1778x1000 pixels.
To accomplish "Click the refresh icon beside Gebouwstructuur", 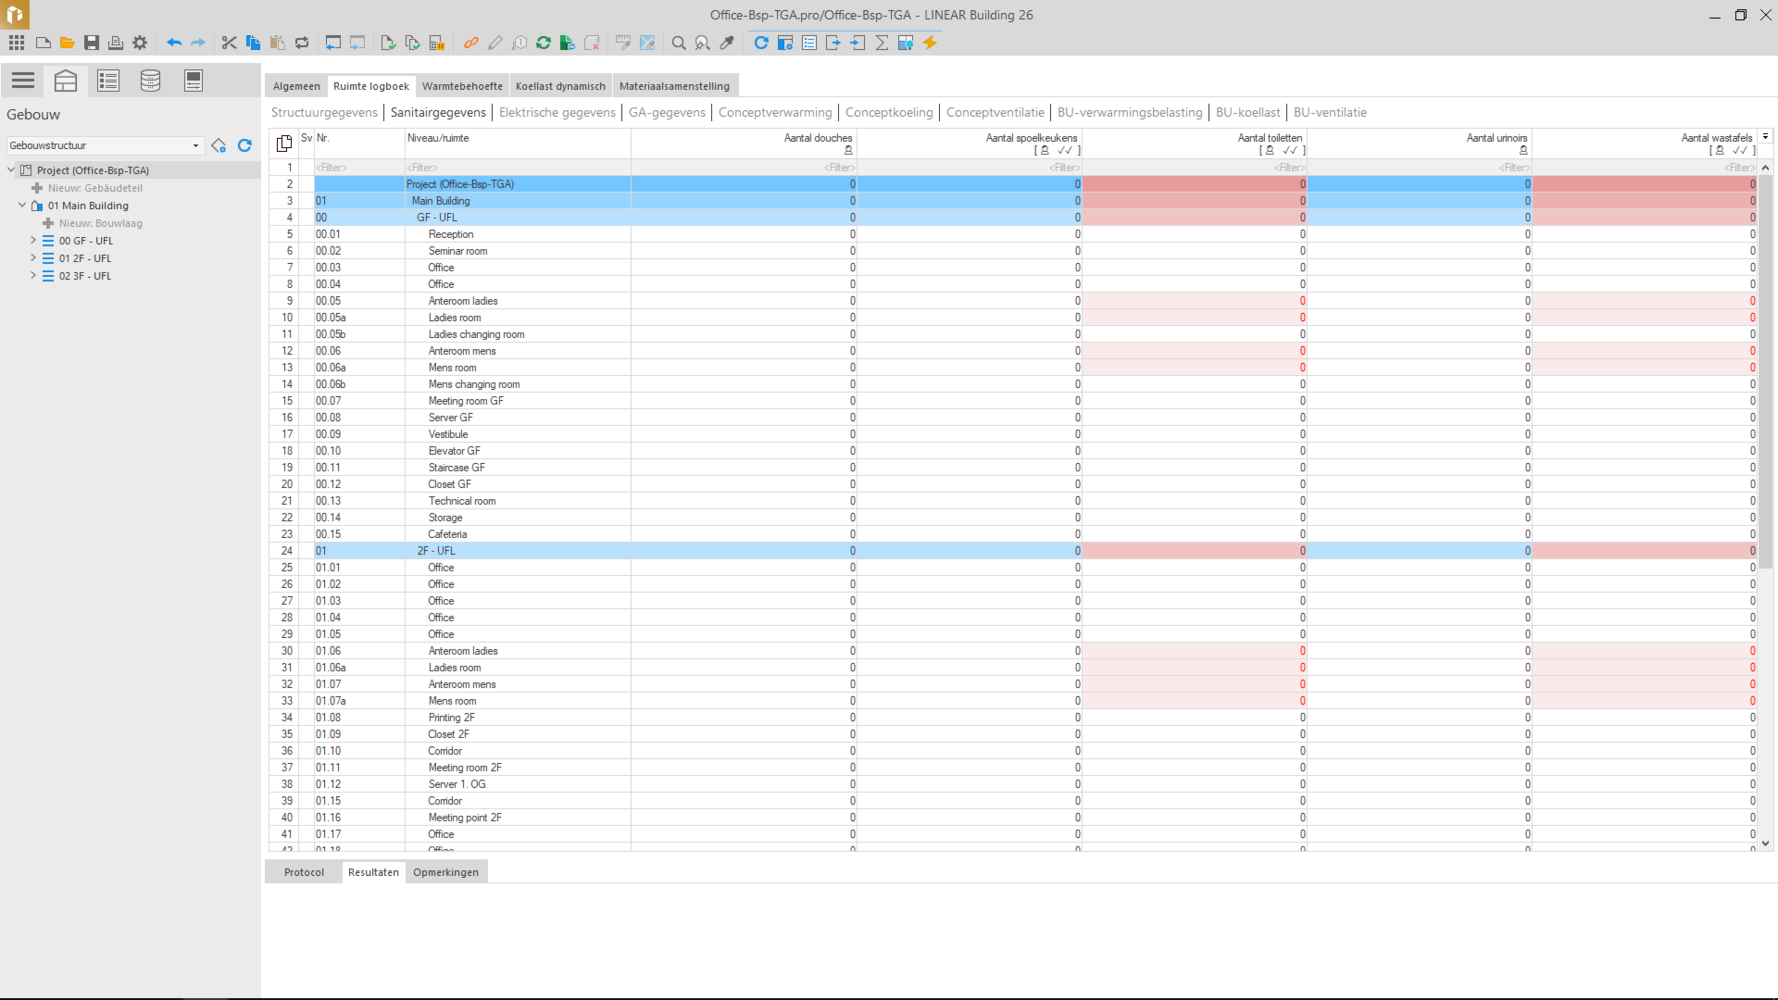I will point(245,146).
